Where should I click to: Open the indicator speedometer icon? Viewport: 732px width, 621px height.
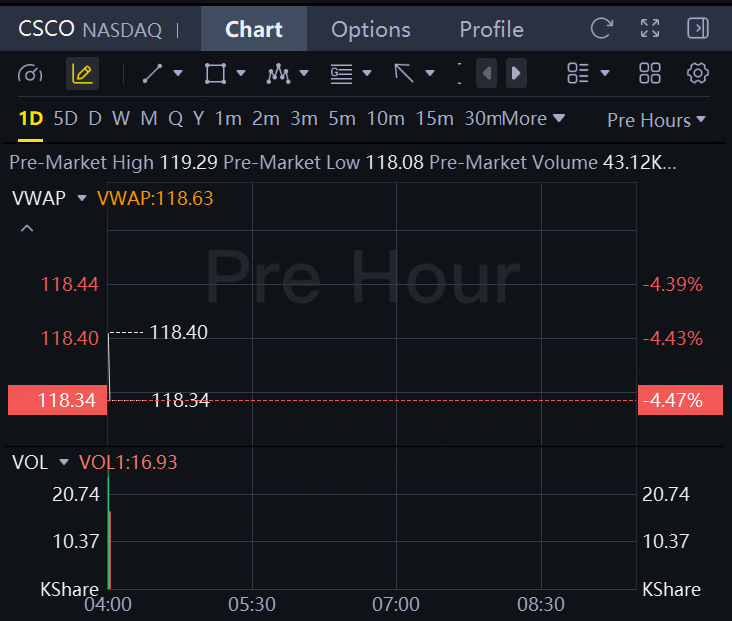tap(30, 73)
